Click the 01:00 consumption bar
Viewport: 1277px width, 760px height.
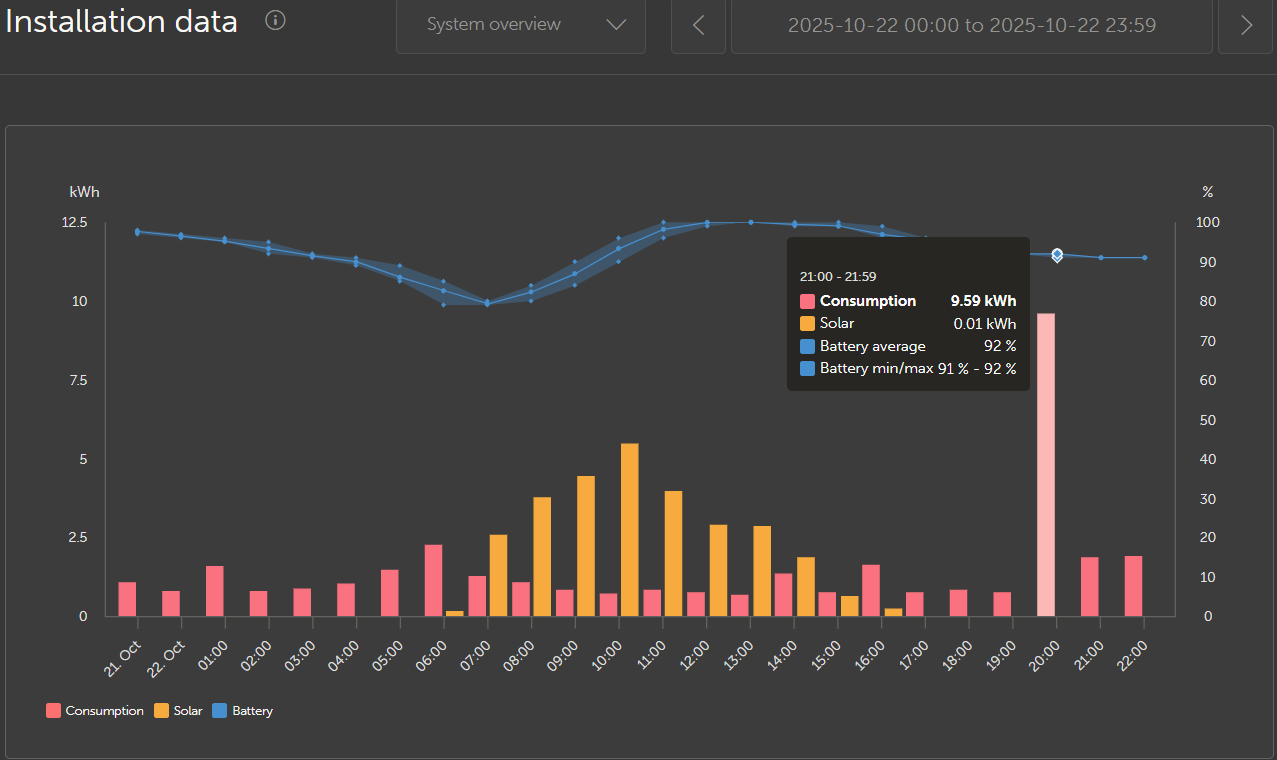coord(214,591)
